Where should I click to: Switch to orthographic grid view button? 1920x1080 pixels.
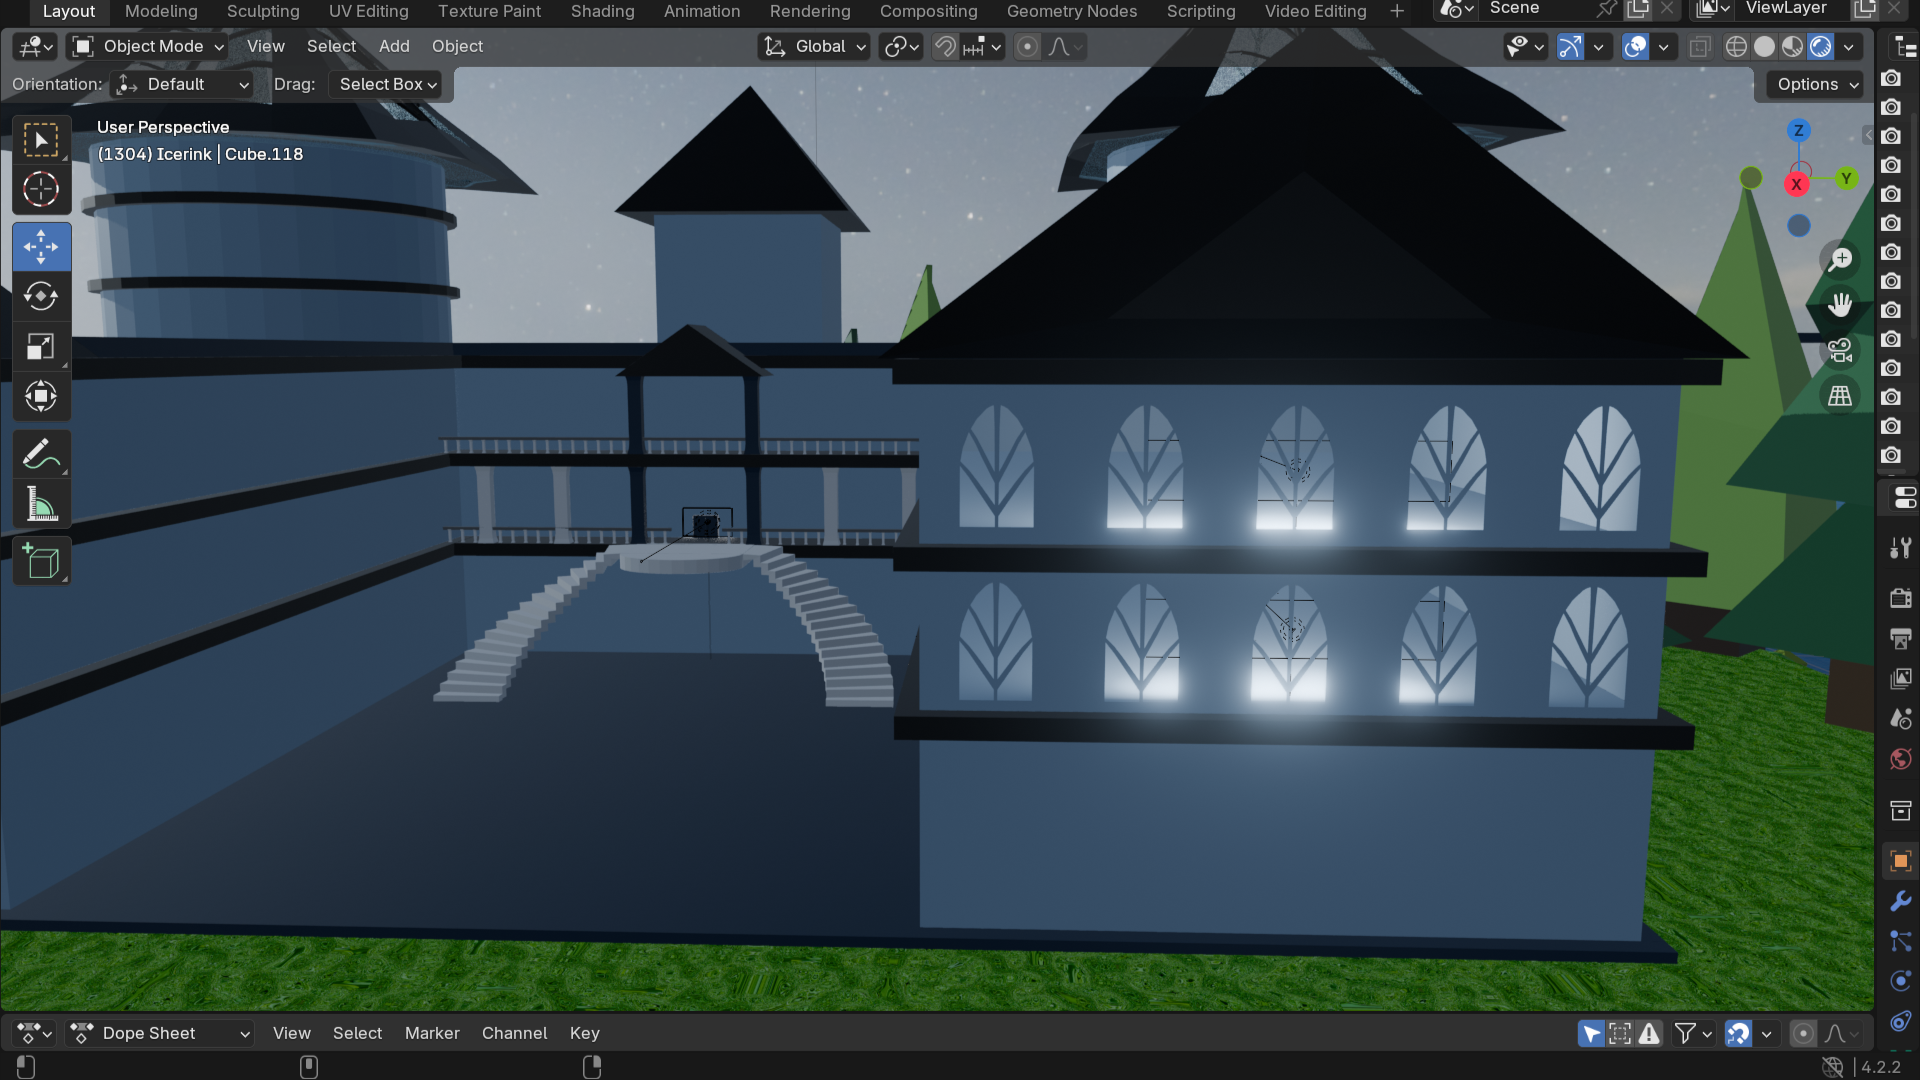point(1840,396)
